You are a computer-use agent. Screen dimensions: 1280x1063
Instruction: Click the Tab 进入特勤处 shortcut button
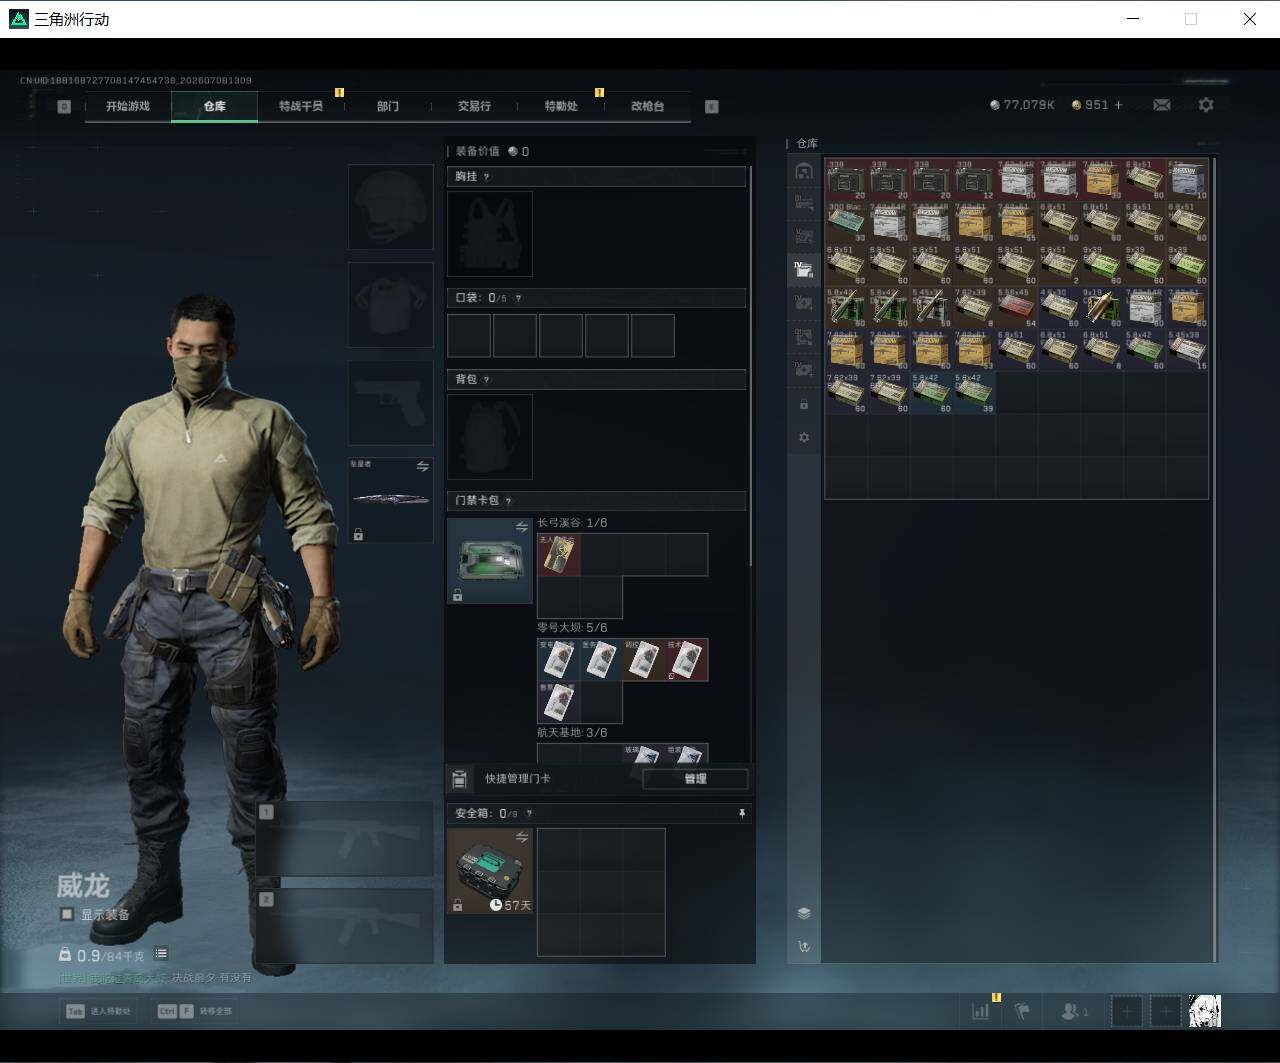coord(101,1011)
